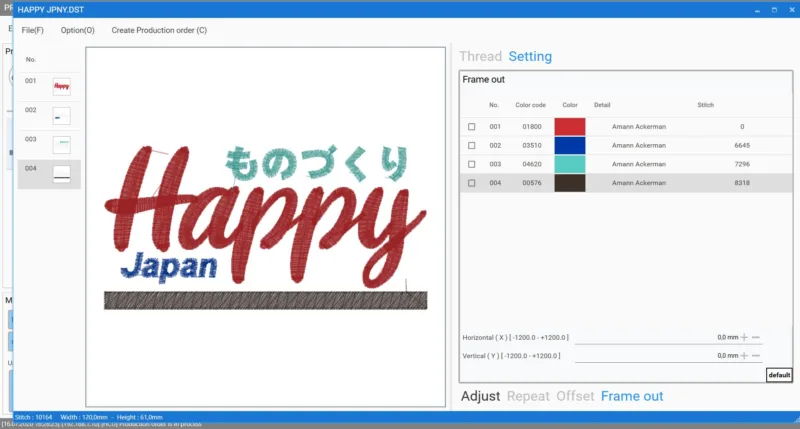
Task: Click Width : 120,0mm in status bar
Action: point(84,417)
